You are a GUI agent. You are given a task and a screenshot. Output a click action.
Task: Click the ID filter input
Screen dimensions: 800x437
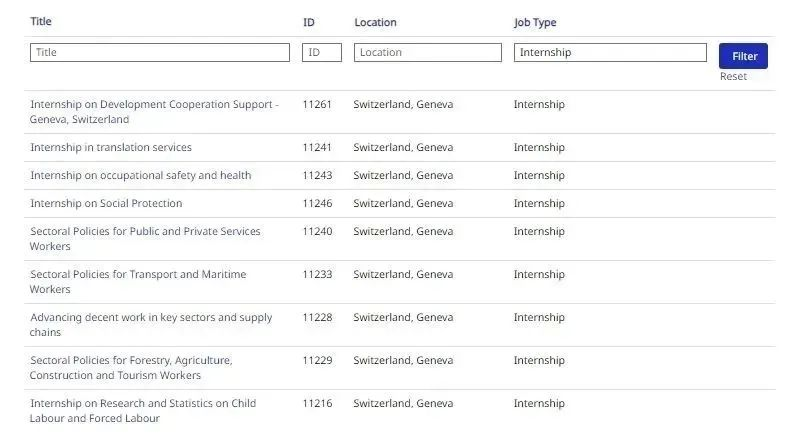[x=322, y=52]
